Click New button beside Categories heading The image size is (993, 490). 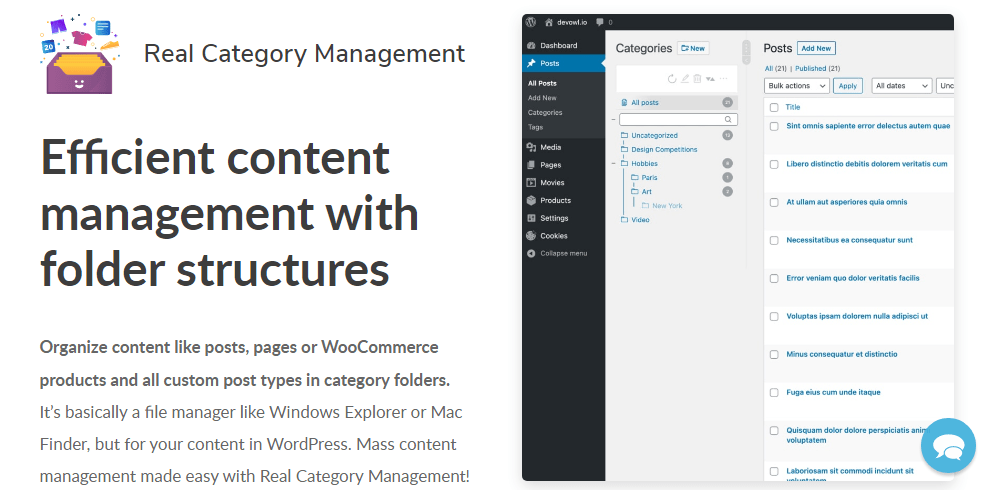coord(693,48)
